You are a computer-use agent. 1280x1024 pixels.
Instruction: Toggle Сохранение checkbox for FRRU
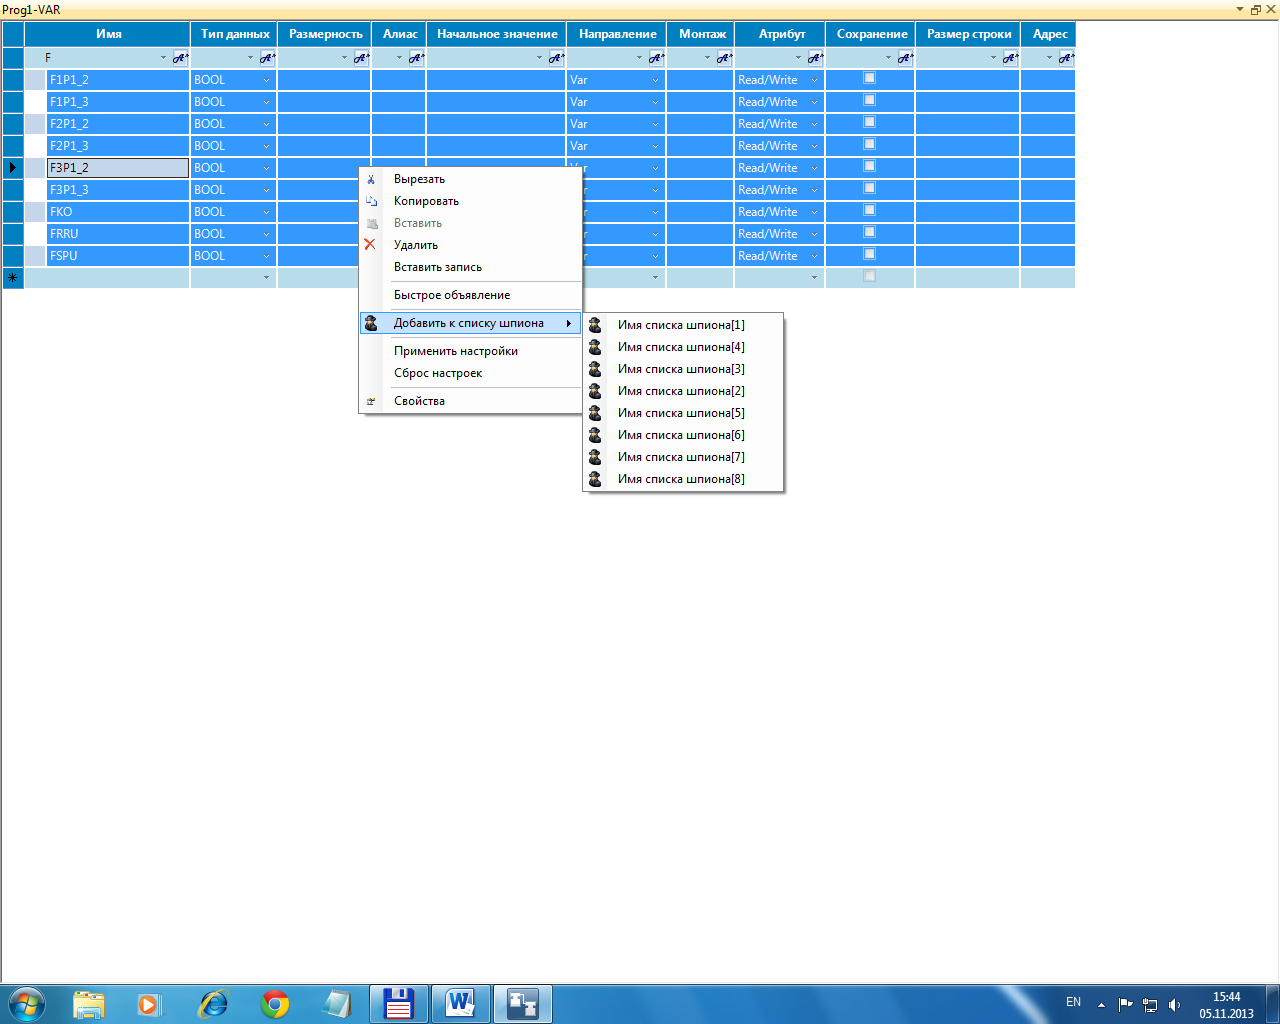coord(869,232)
